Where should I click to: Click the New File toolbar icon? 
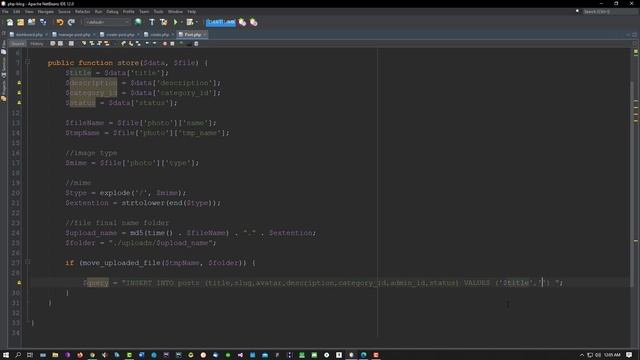click(x=10, y=22)
